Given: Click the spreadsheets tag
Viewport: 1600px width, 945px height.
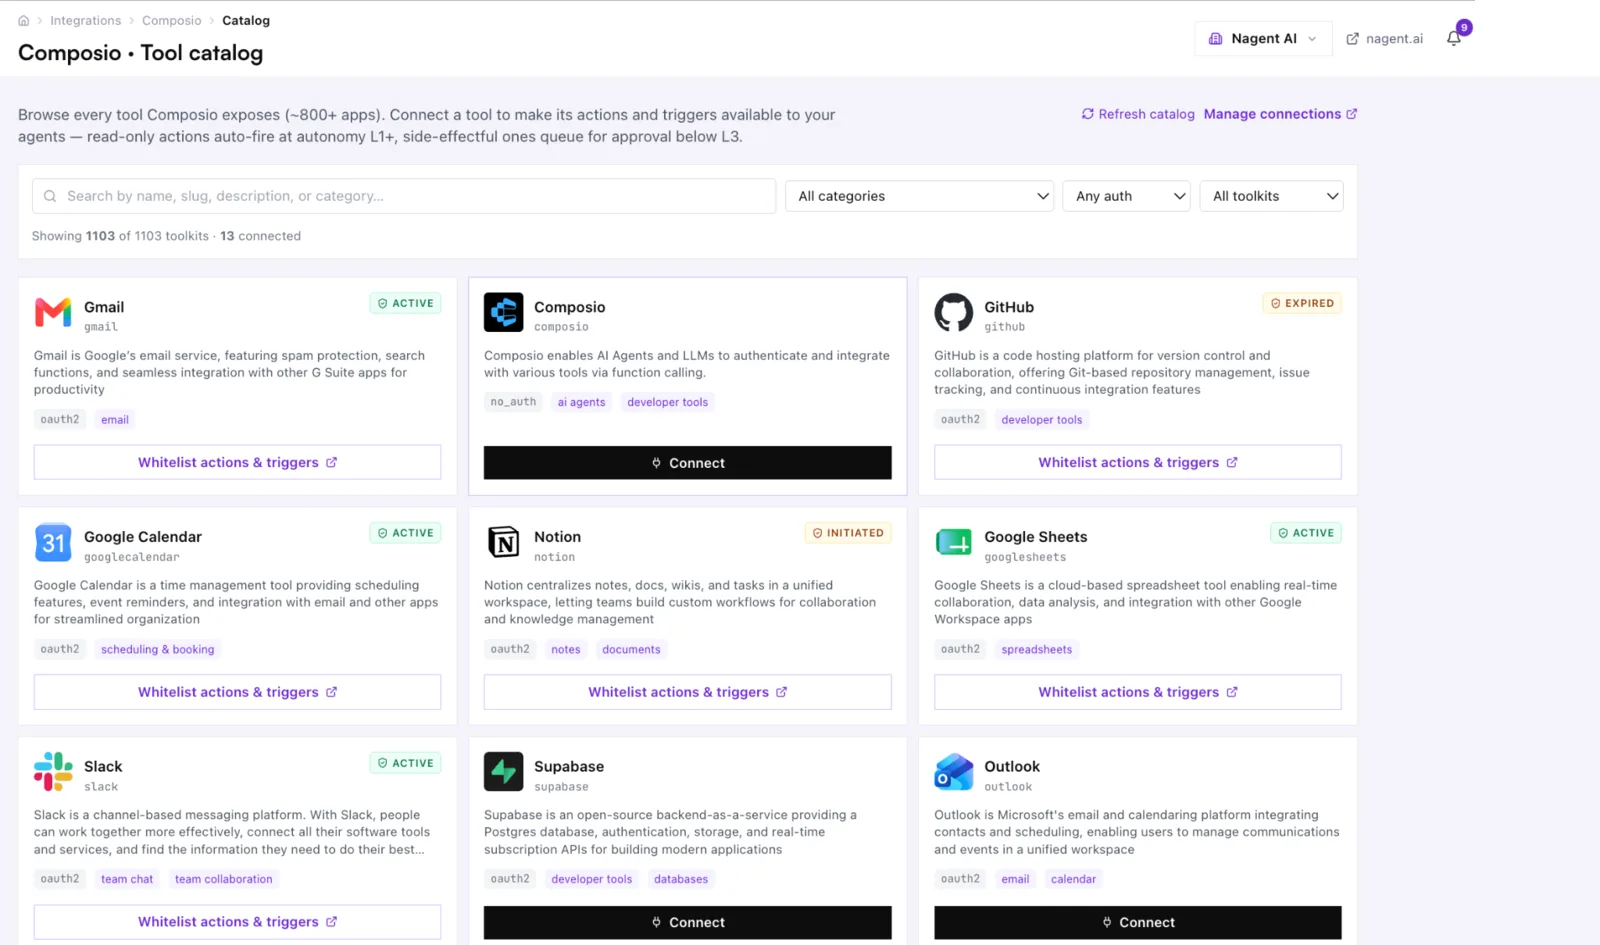Looking at the screenshot, I should [x=1037, y=650].
